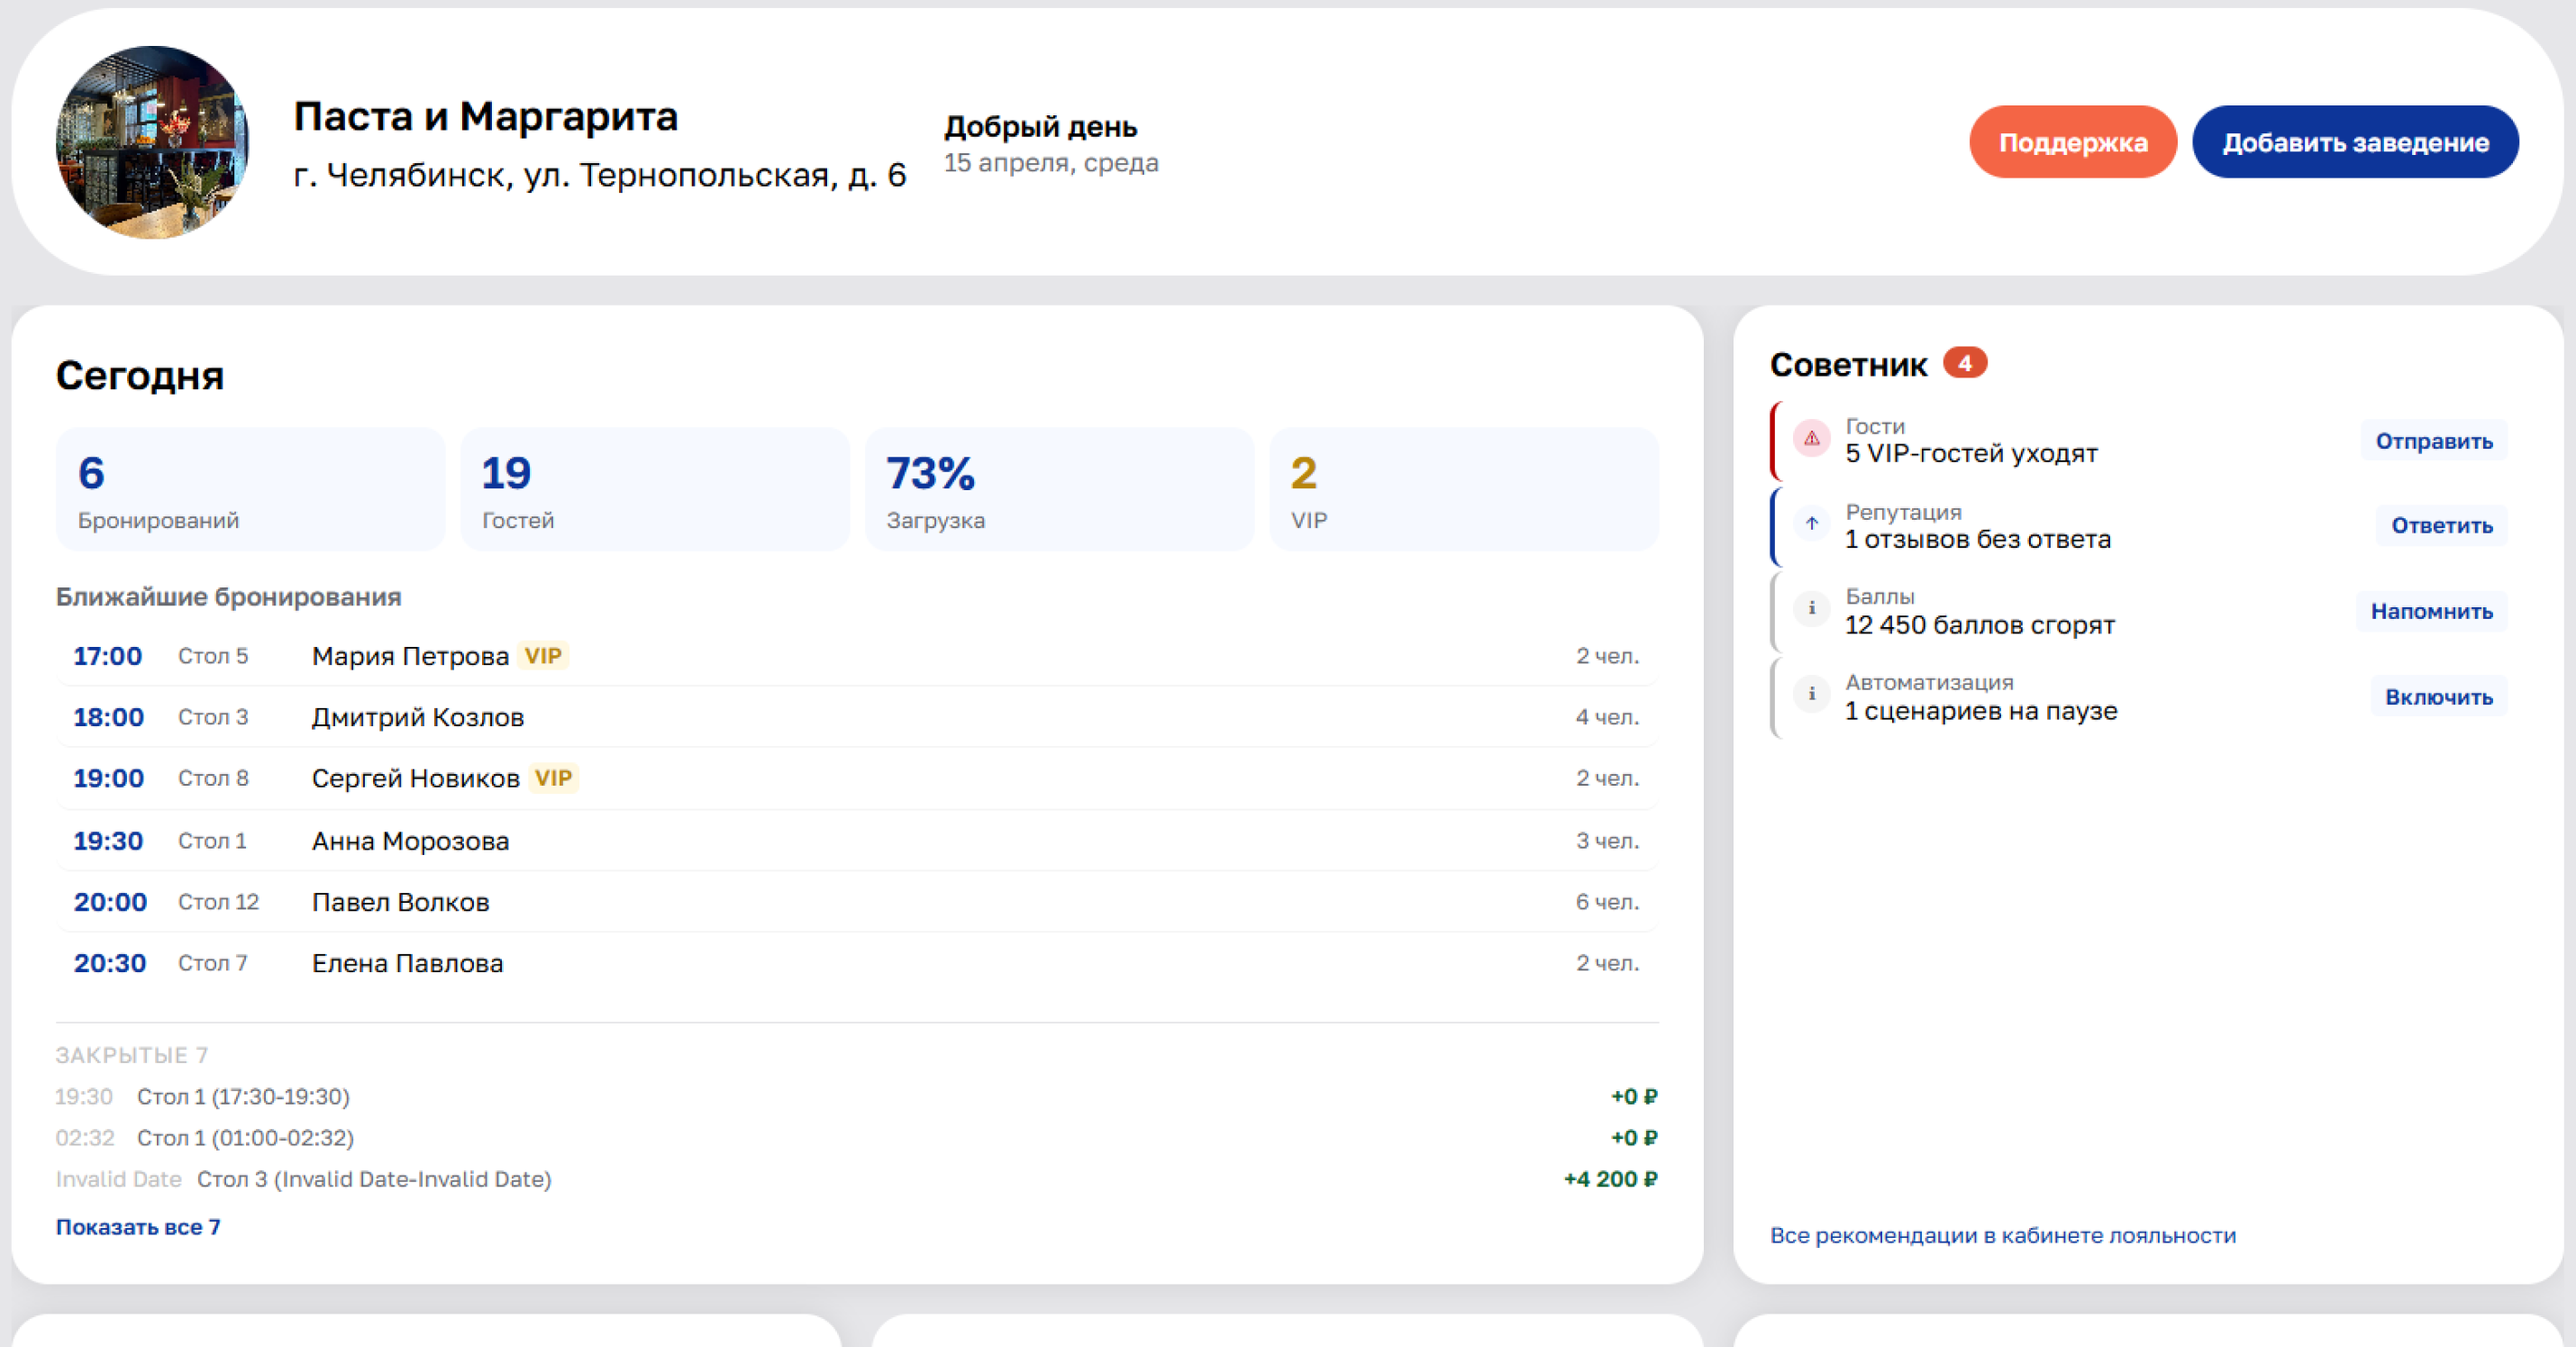Select the 6 Бронирований stat card
This screenshot has width=2576, height=1347.
[250, 490]
